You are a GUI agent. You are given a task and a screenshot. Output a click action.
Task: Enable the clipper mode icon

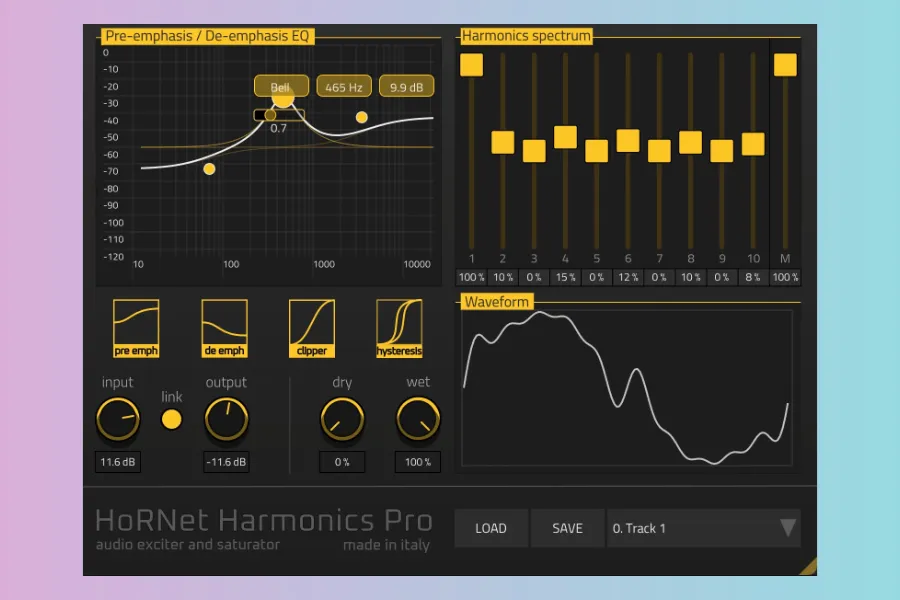click(311, 328)
